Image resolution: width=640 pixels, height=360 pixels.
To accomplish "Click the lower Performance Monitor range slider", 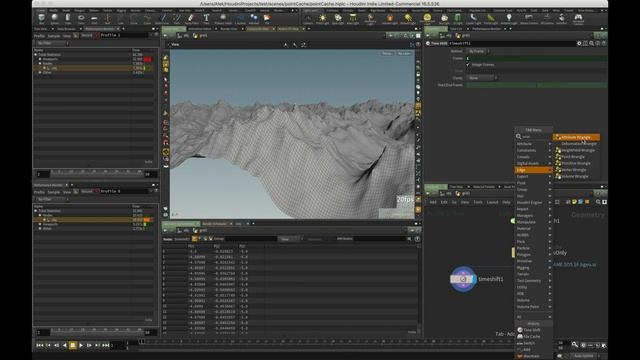I will click(96, 332).
